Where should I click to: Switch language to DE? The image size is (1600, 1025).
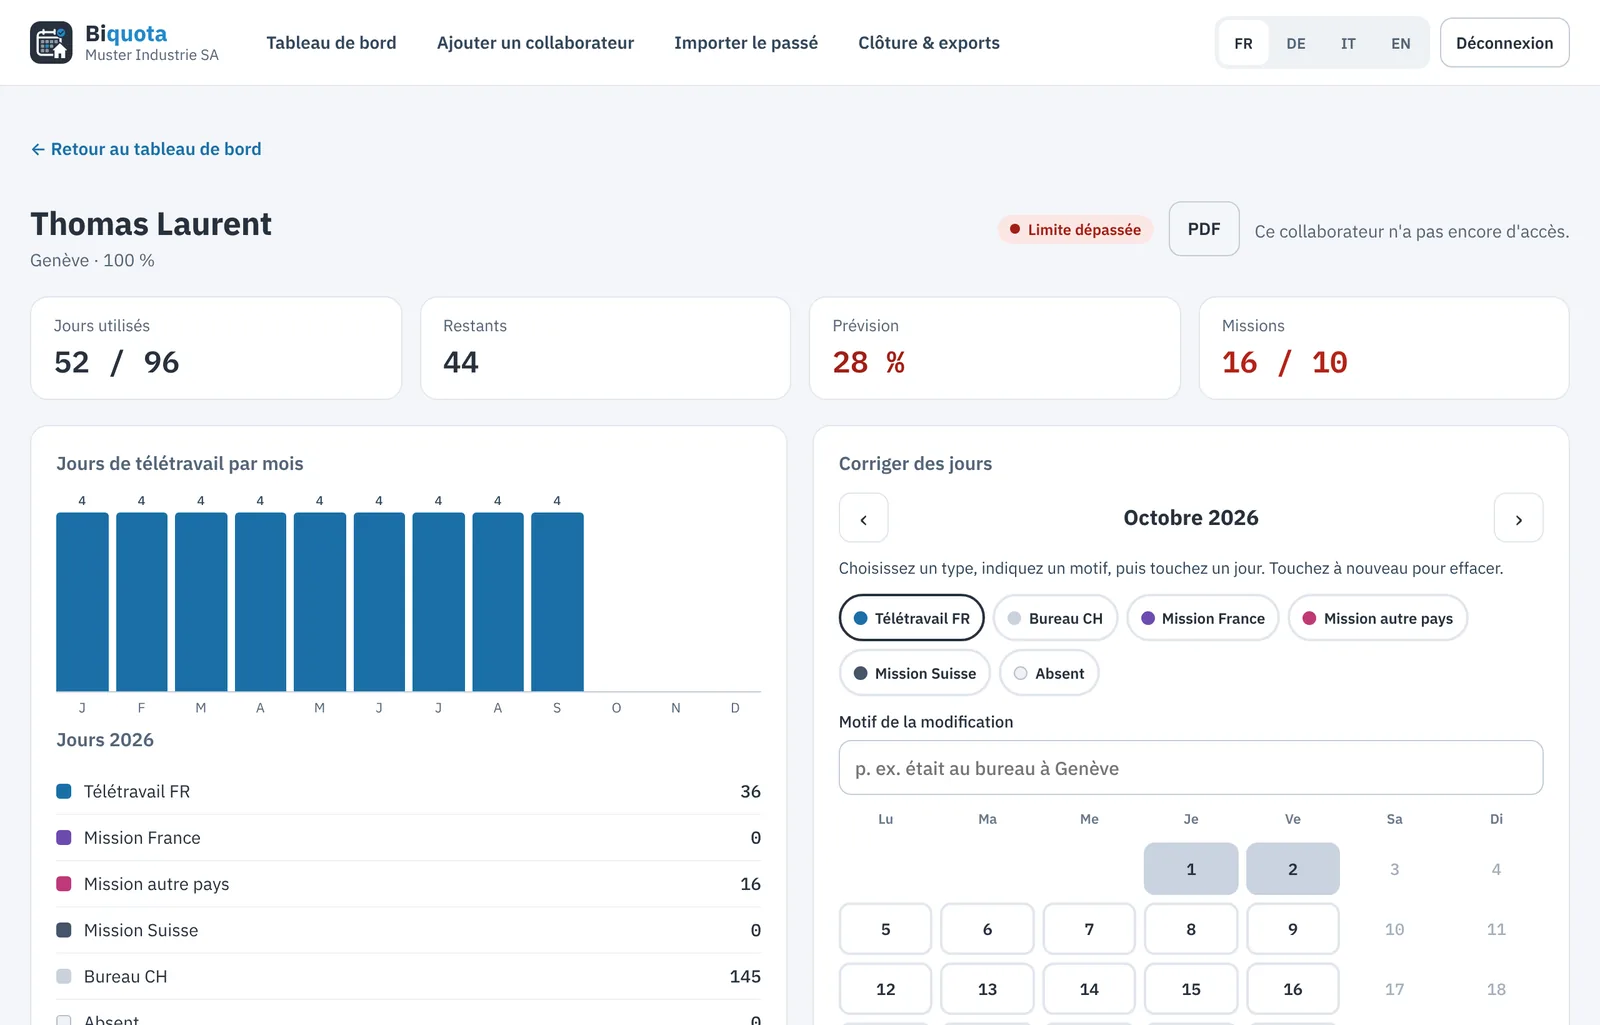pyautogui.click(x=1296, y=43)
